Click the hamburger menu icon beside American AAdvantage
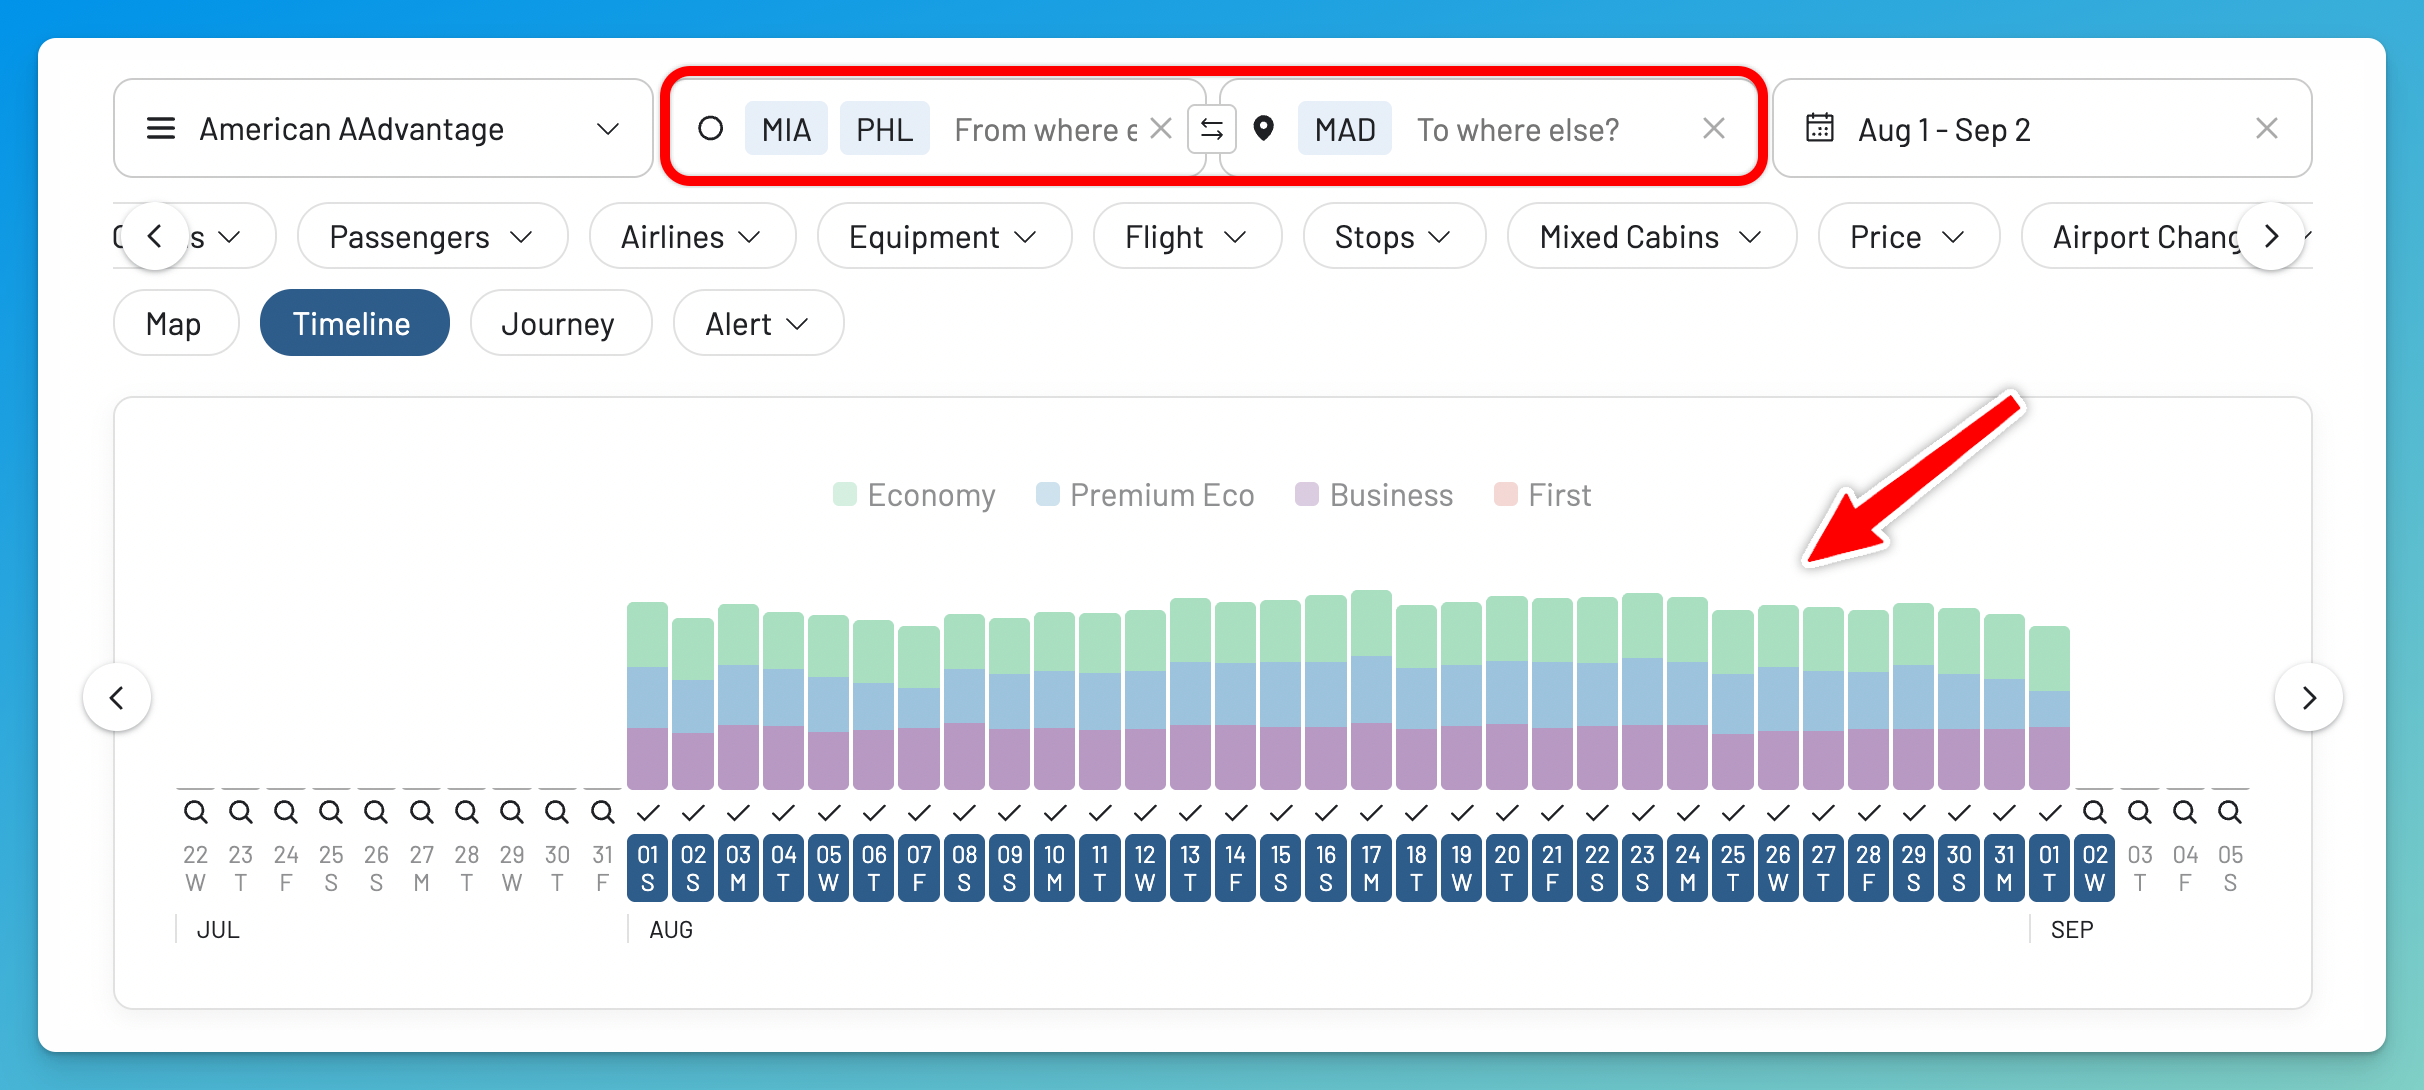Viewport: 2424px width, 1090px height. click(x=161, y=128)
